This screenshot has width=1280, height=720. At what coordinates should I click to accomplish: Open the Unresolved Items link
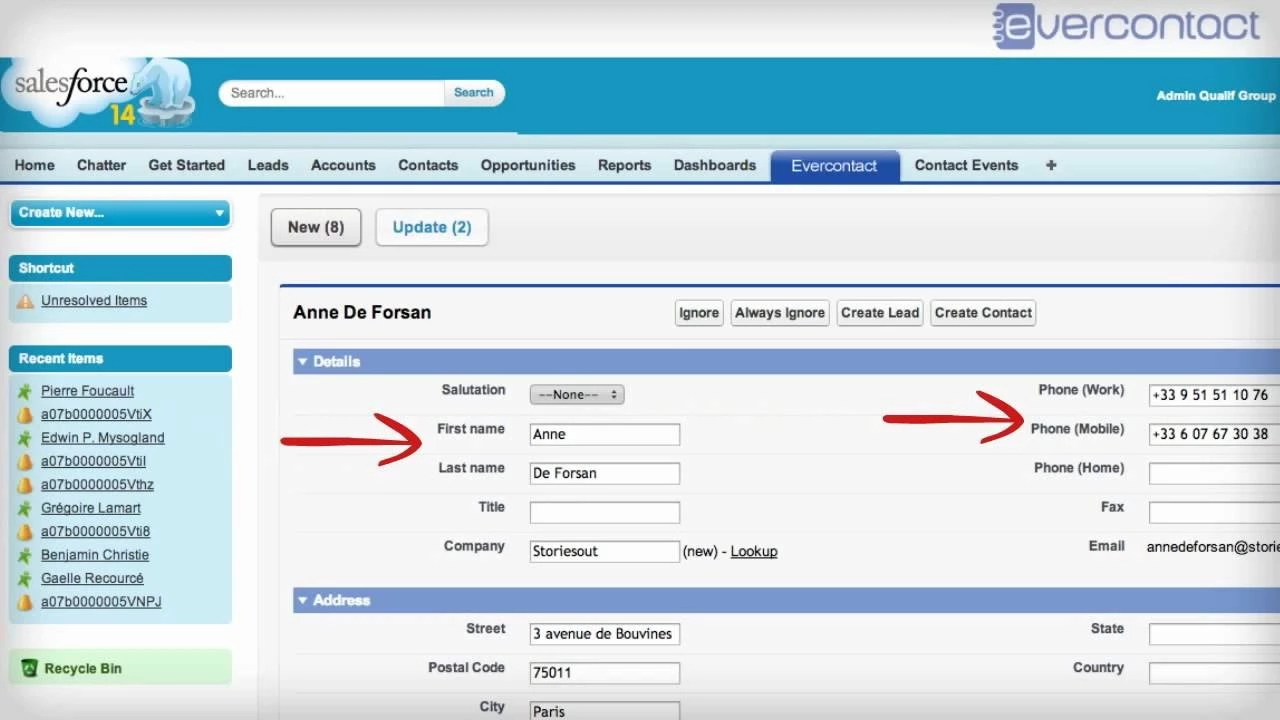click(x=94, y=300)
